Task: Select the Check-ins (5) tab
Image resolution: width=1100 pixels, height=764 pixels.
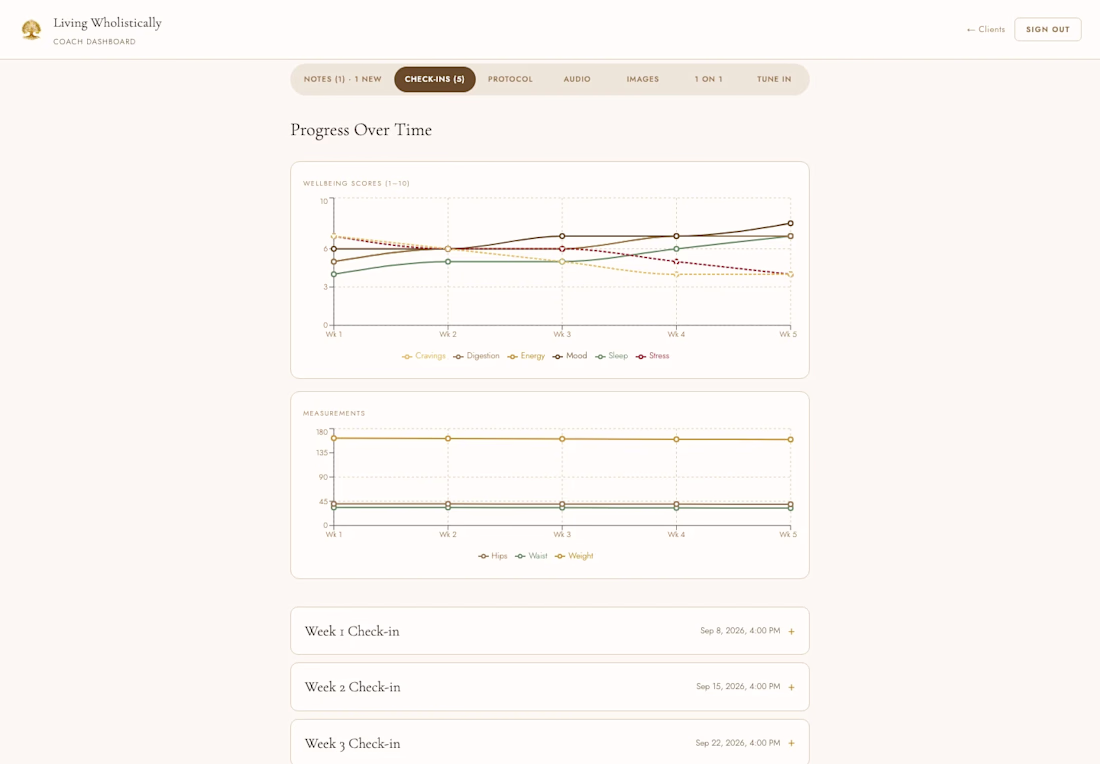Action: [x=434, y=79]
